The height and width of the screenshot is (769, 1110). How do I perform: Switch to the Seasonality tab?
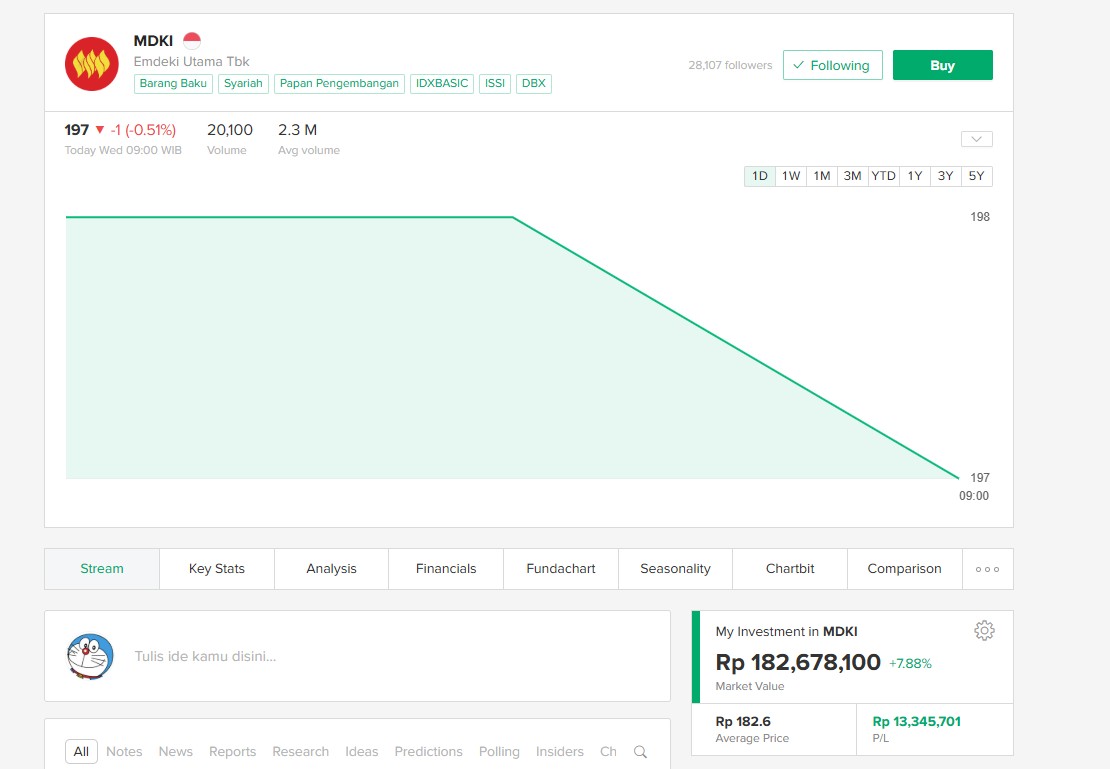point(675,568)
